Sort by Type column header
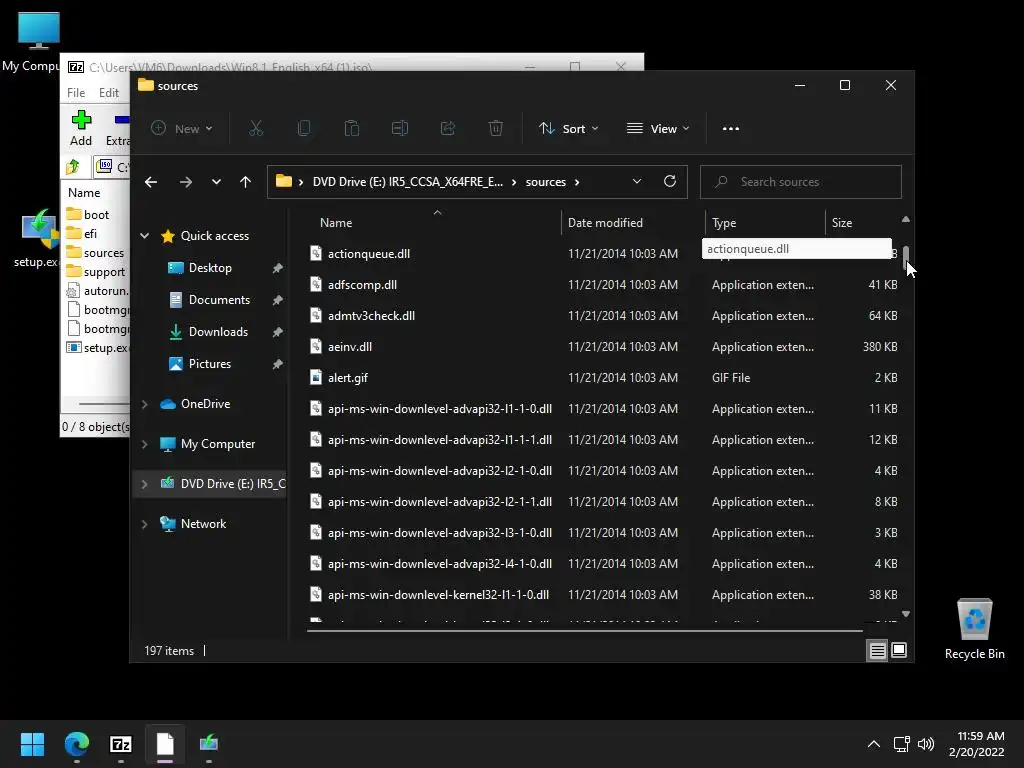 tap(765, 223)
